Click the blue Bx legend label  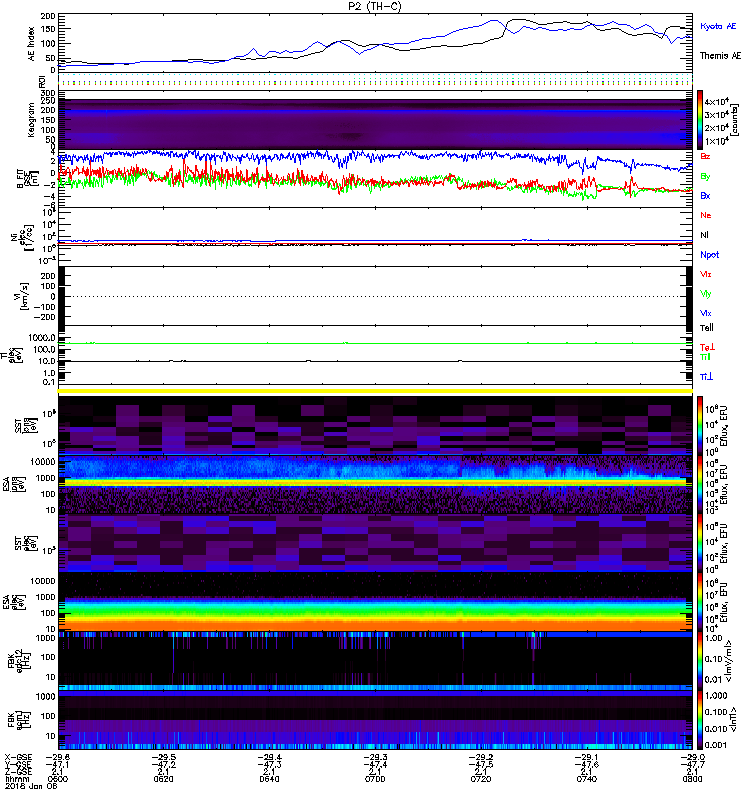pyautogui.click(x=705, y=195)
